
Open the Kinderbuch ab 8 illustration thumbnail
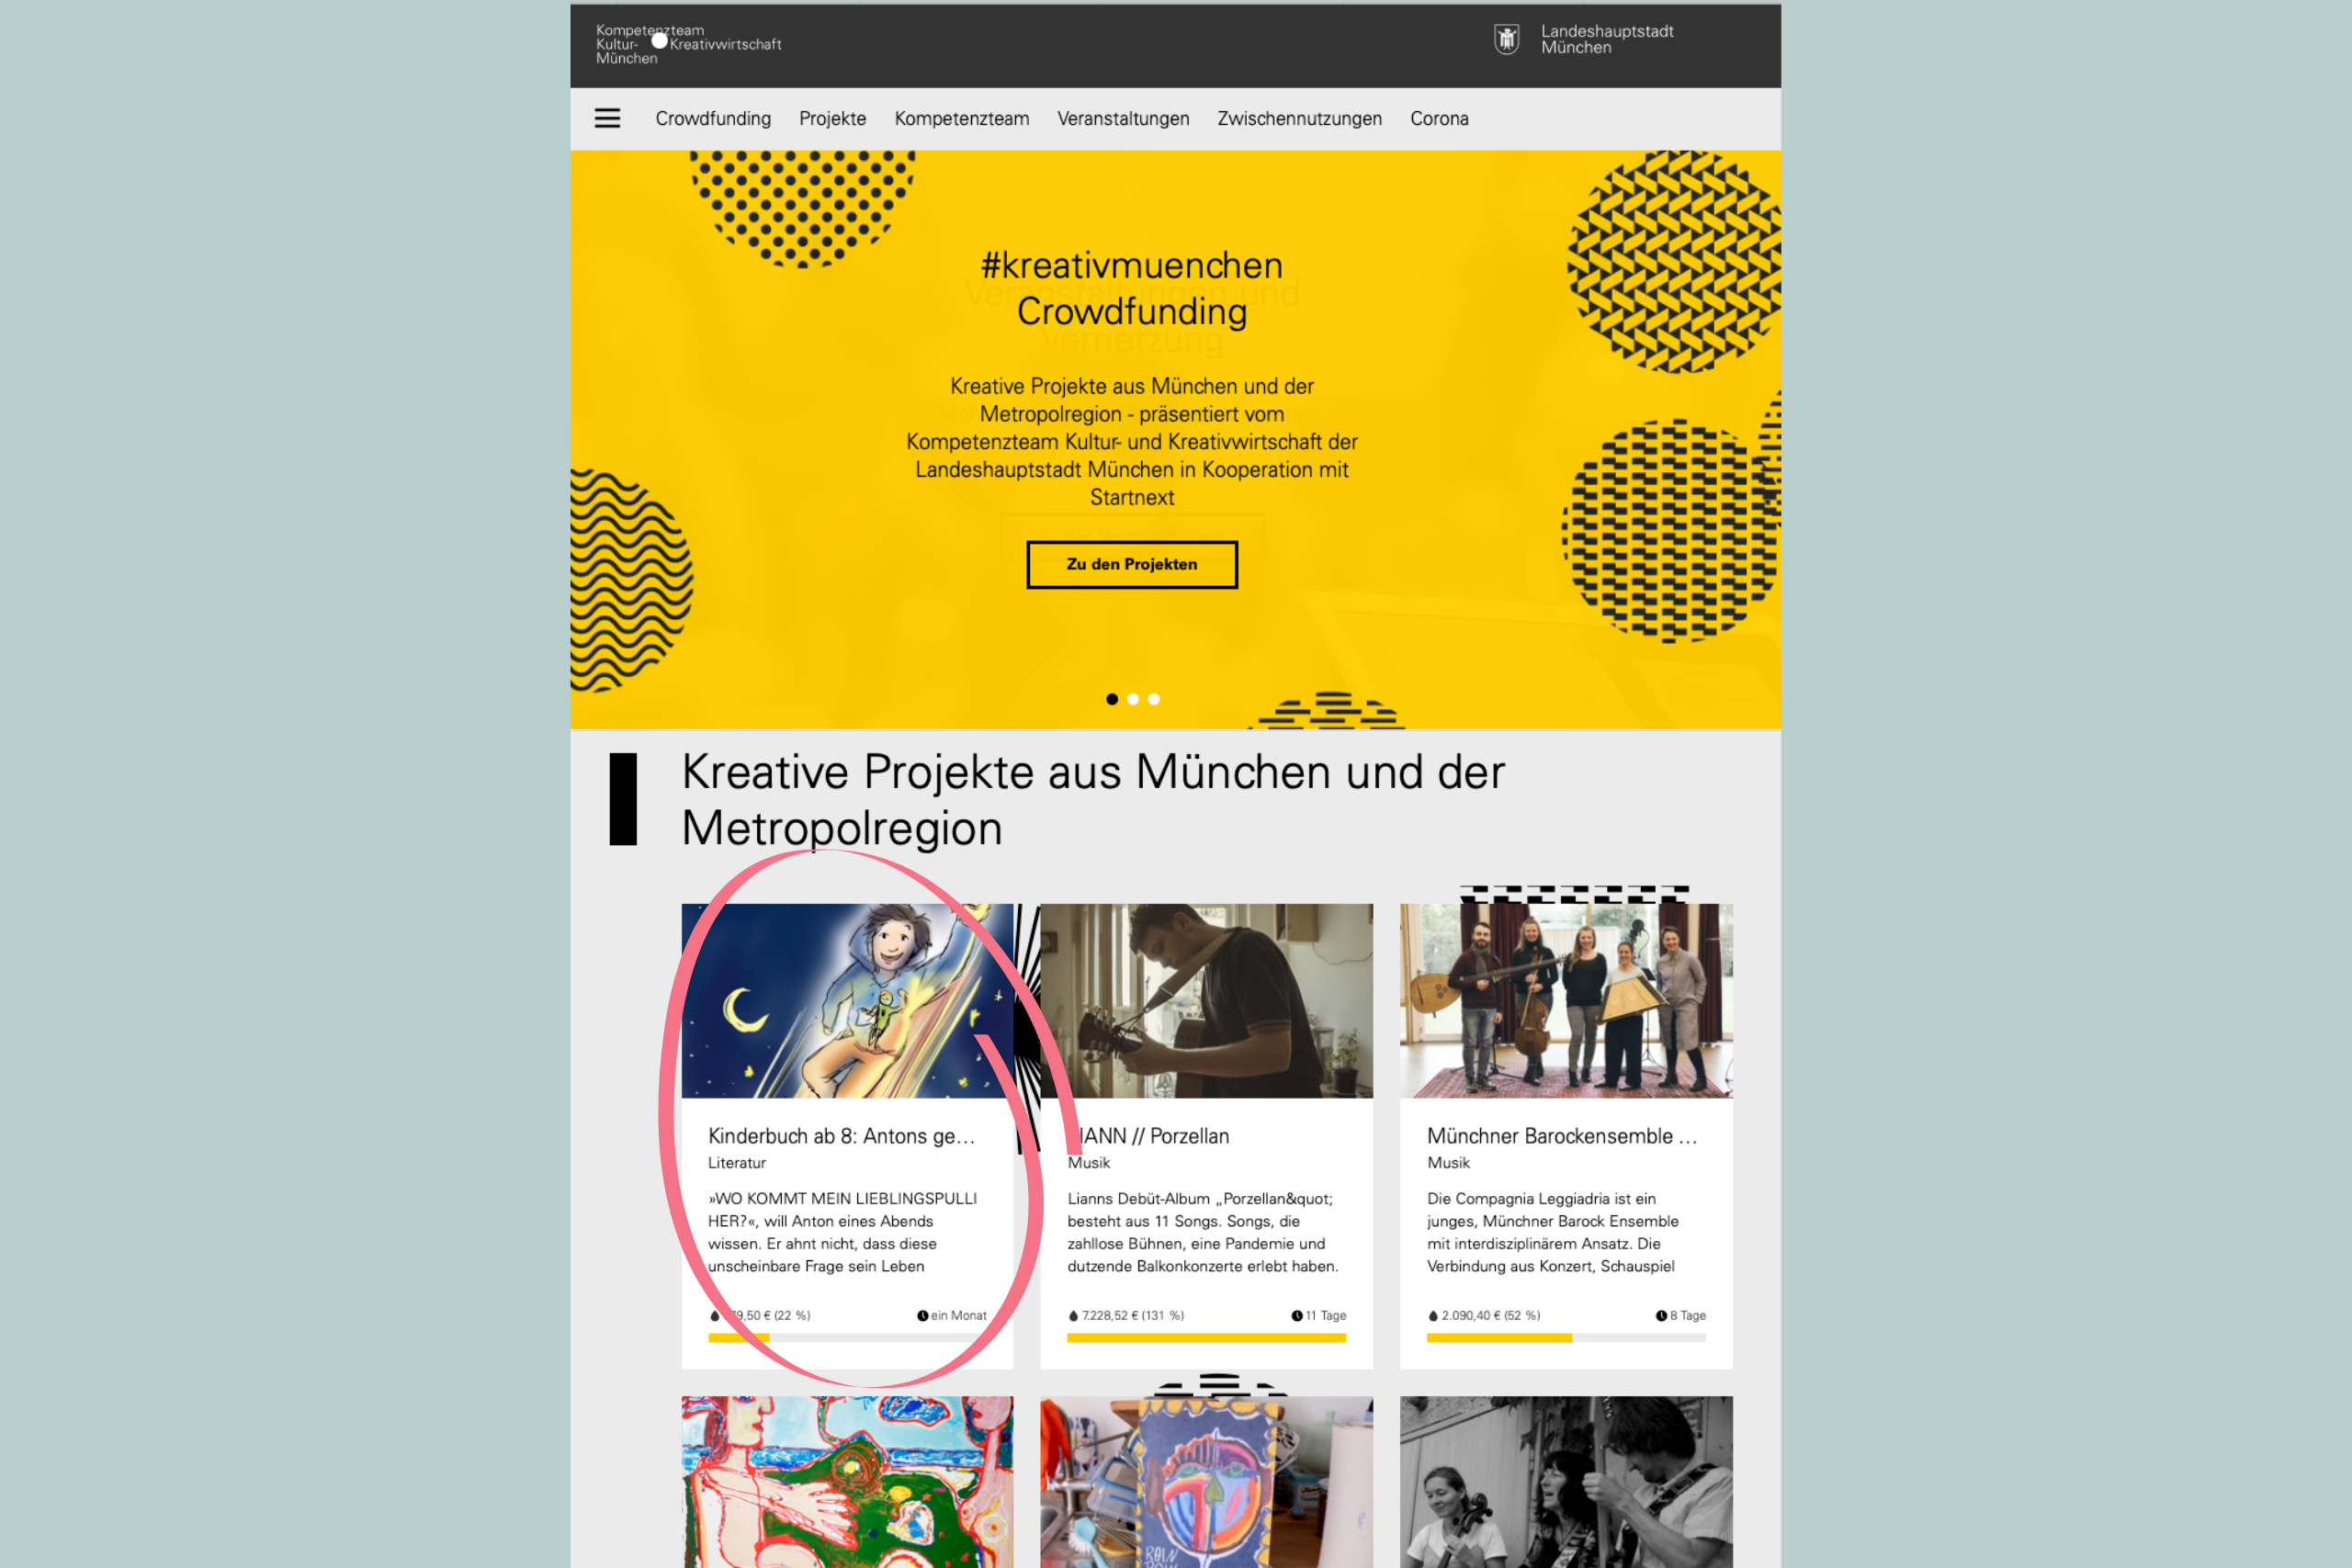pyautogui.click(x=847, y=1000)
